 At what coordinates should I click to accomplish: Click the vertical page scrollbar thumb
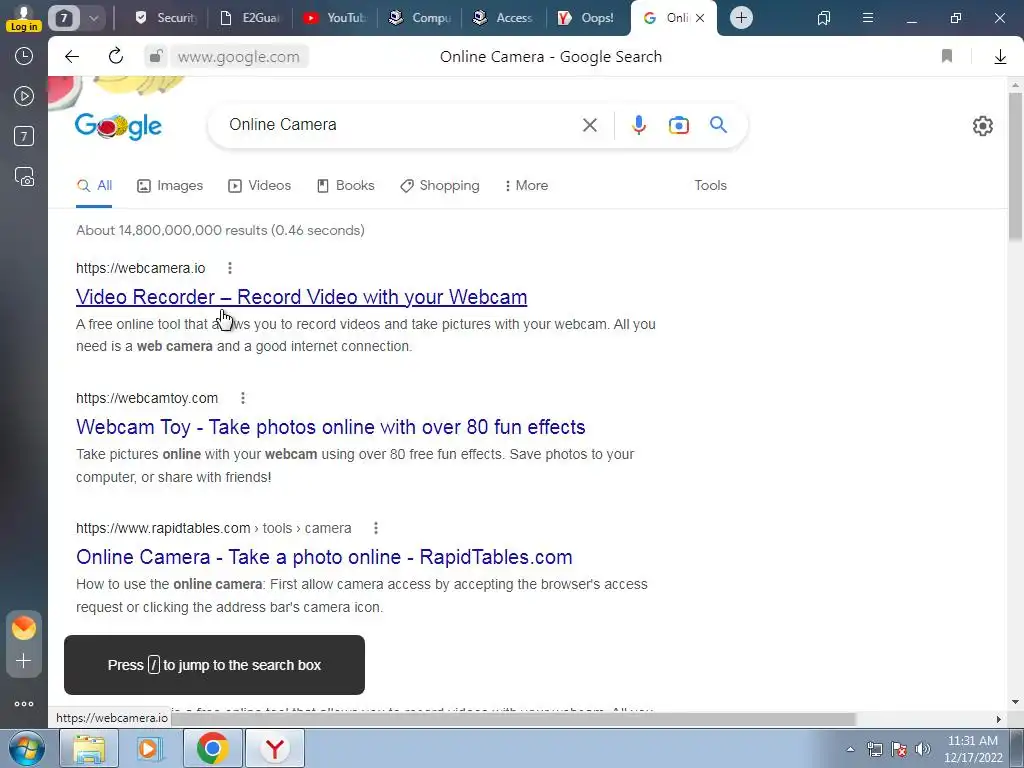coord(1015,167)
